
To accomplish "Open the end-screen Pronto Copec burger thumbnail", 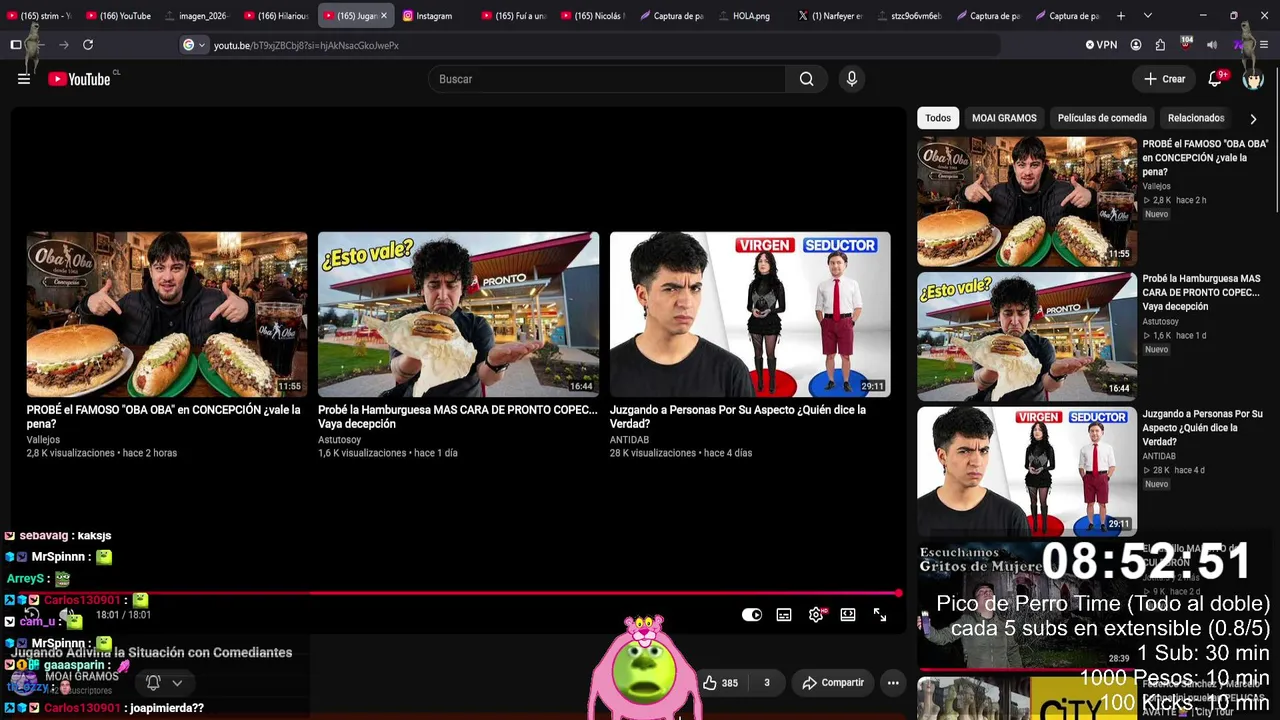I will [458, 315].
